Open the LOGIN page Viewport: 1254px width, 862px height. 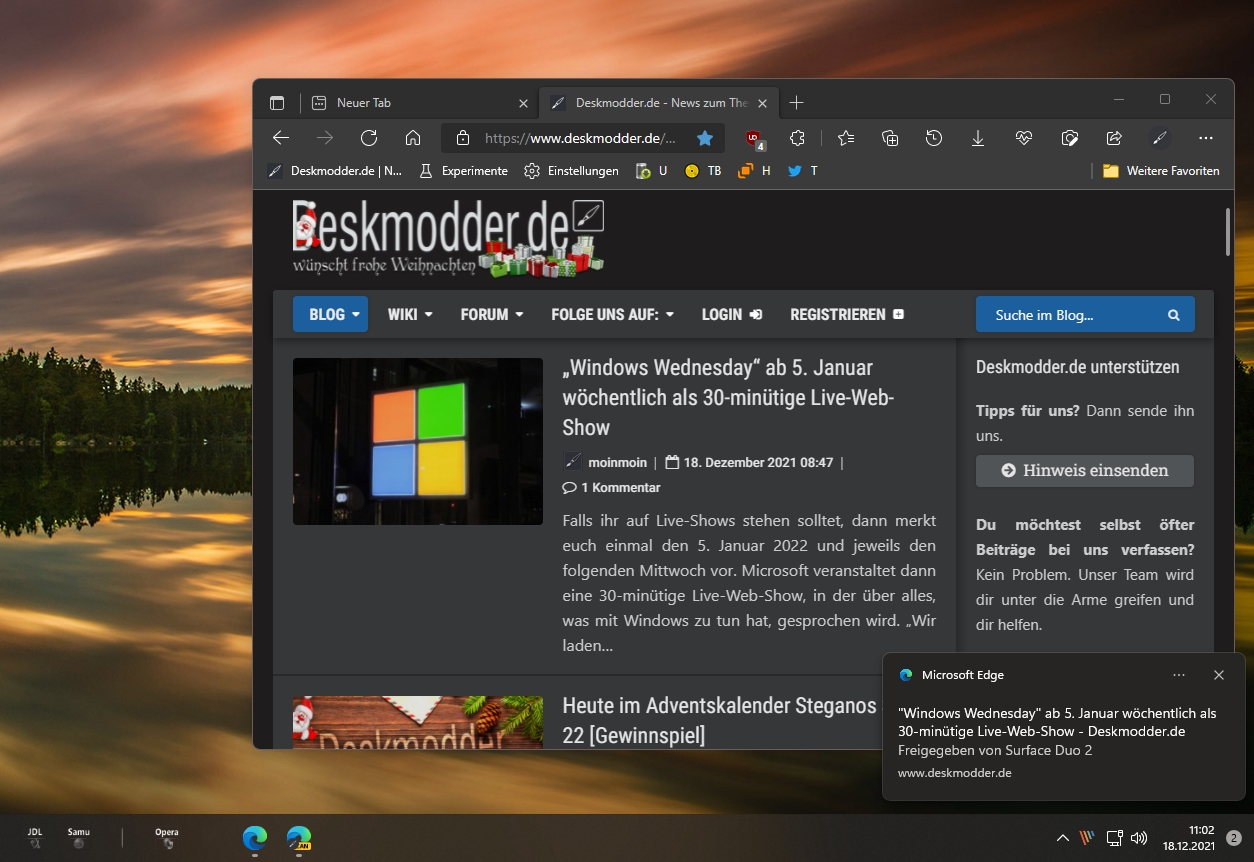(x=732, y=314)
